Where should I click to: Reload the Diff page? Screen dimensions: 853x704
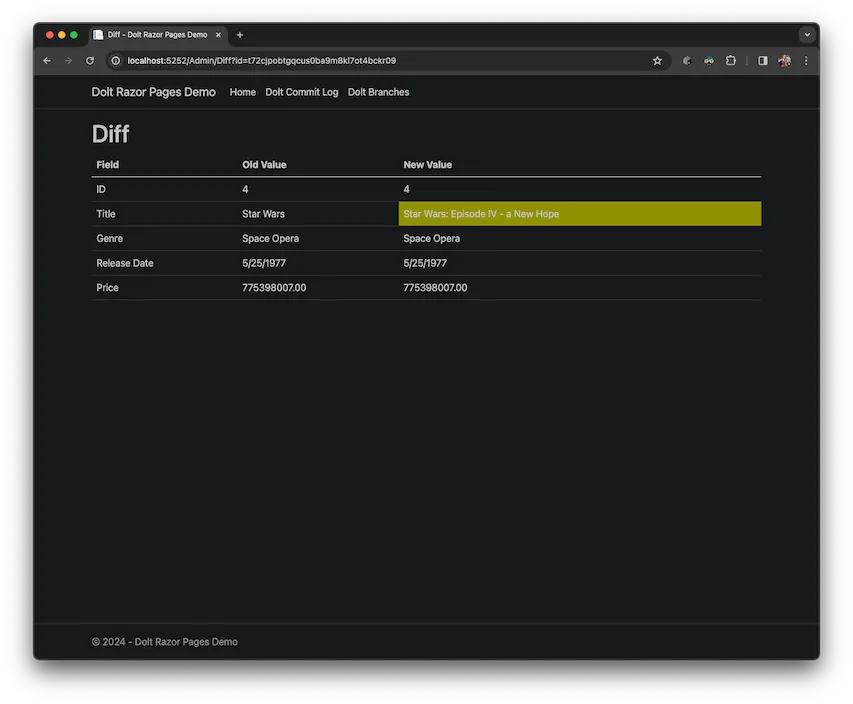click(90, 60)
